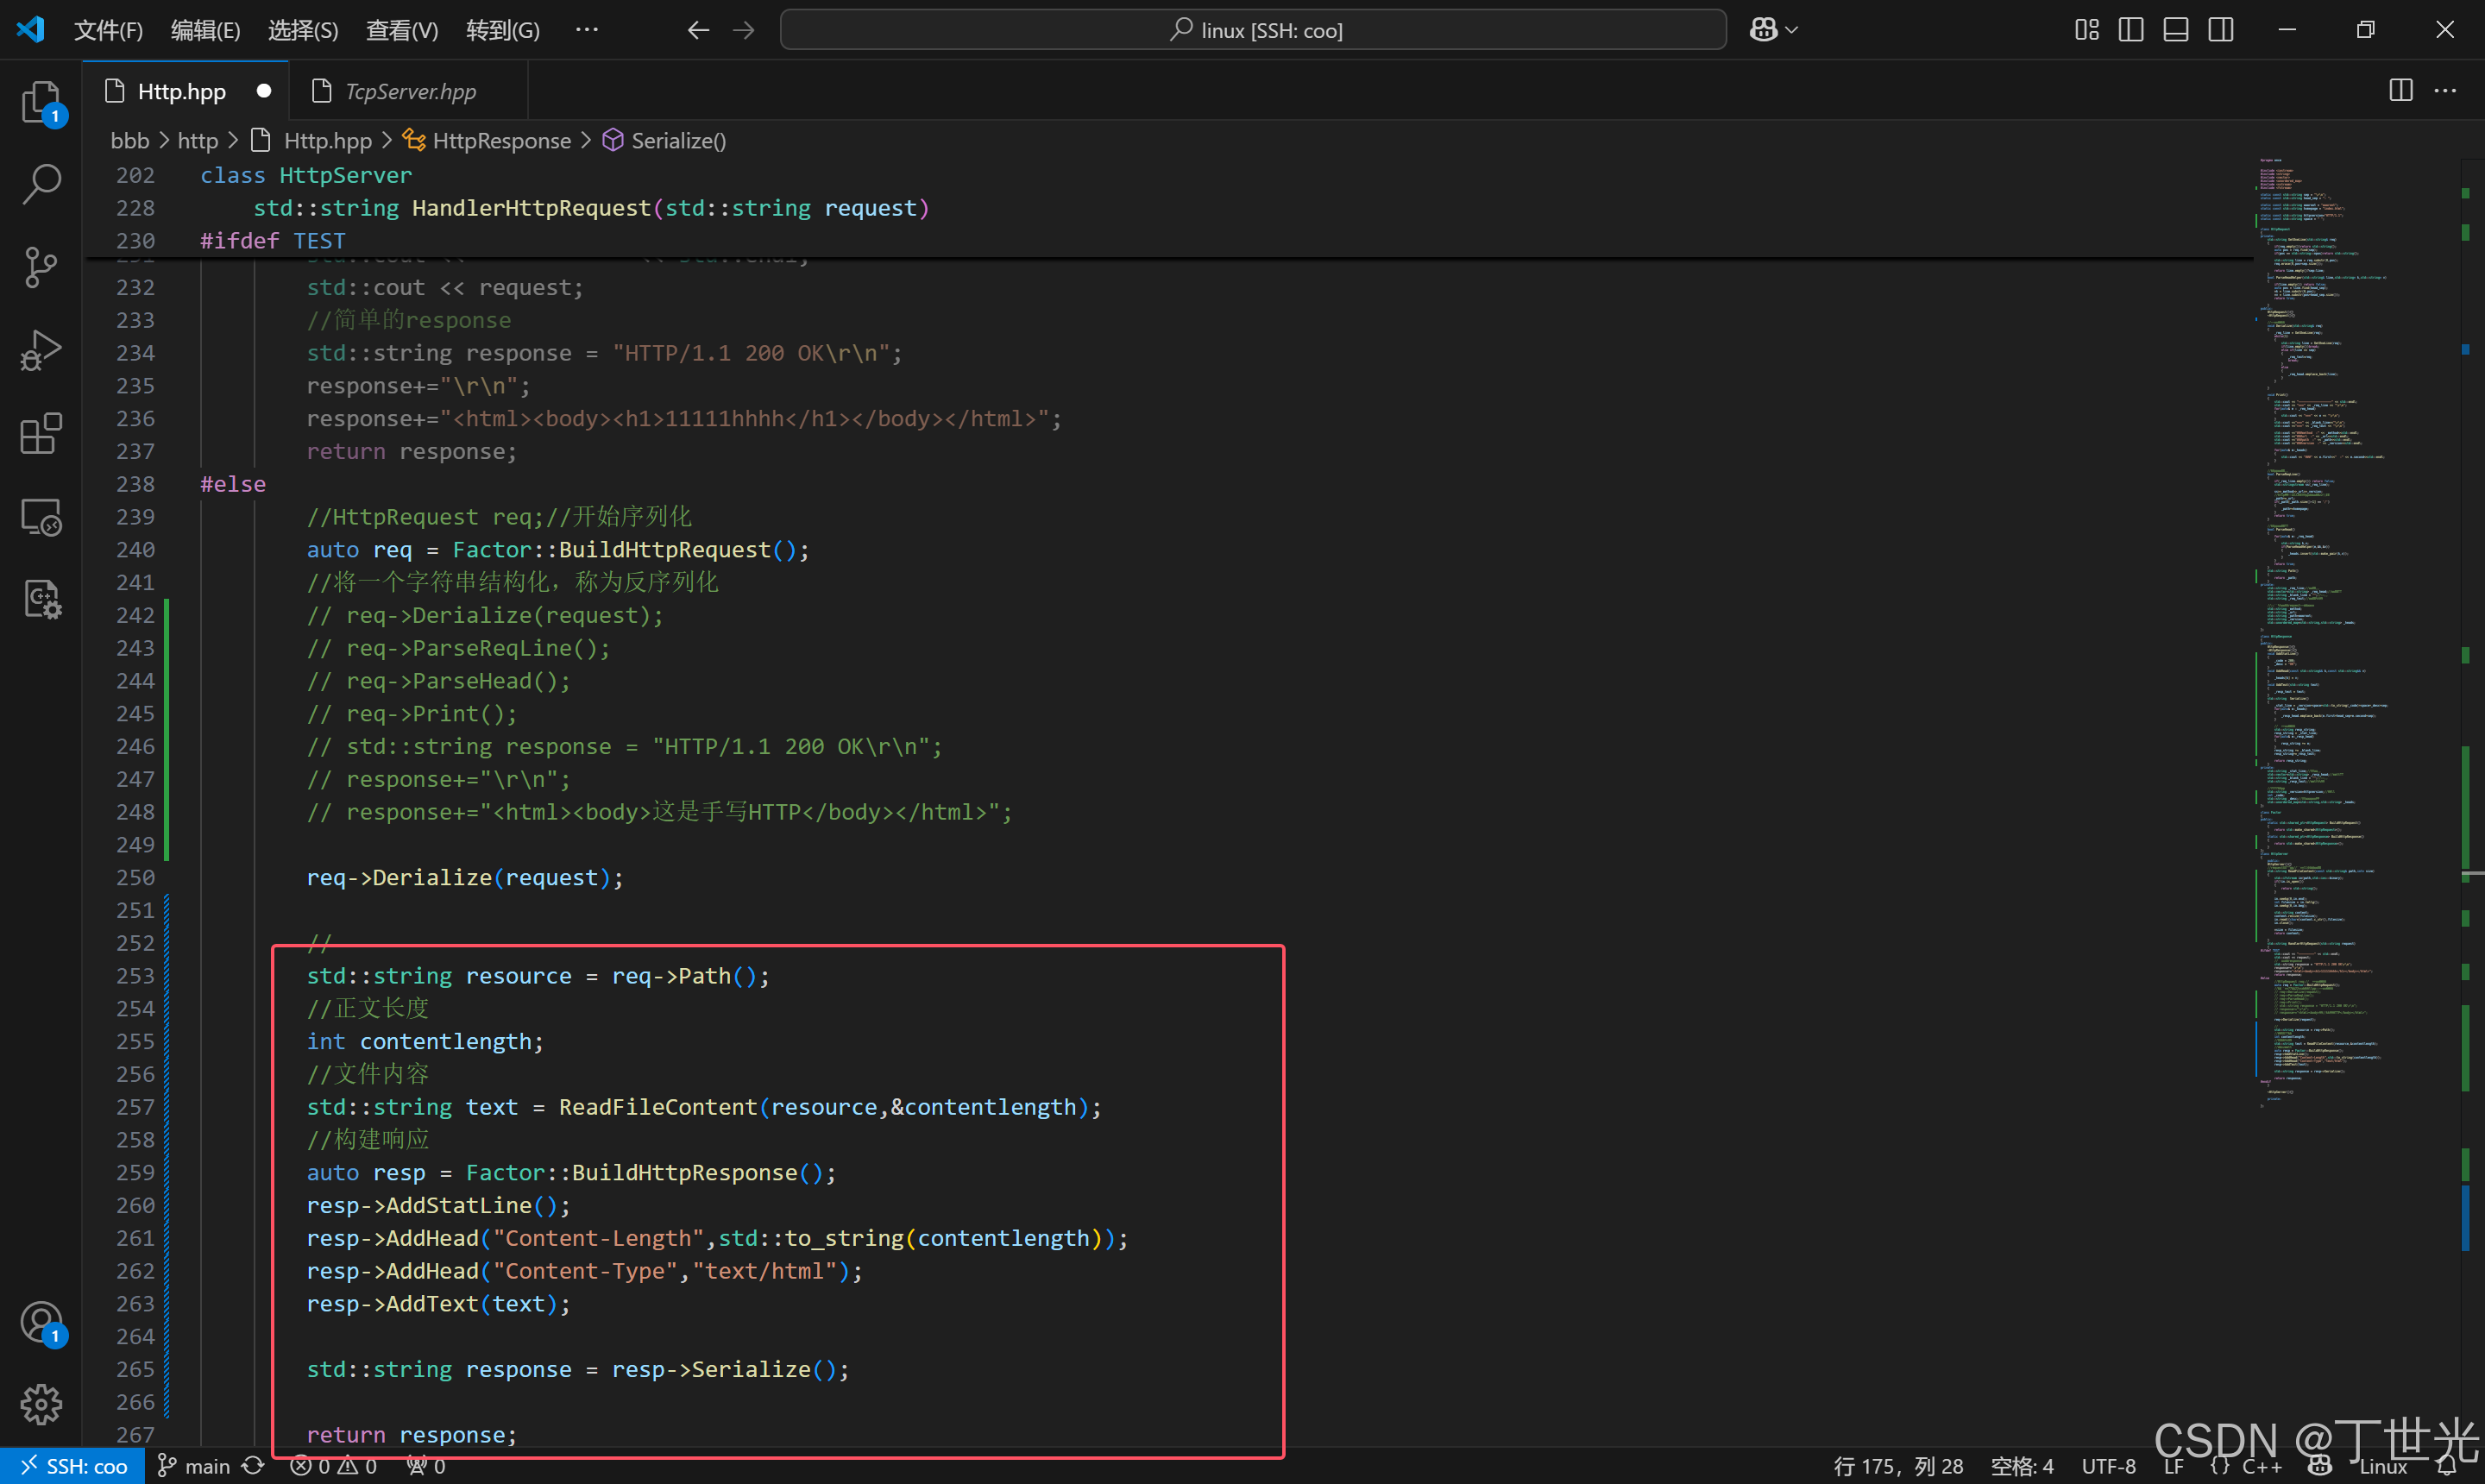Toggle the bottom panel layout button

pyautogui.click(x=2175, y=30)
